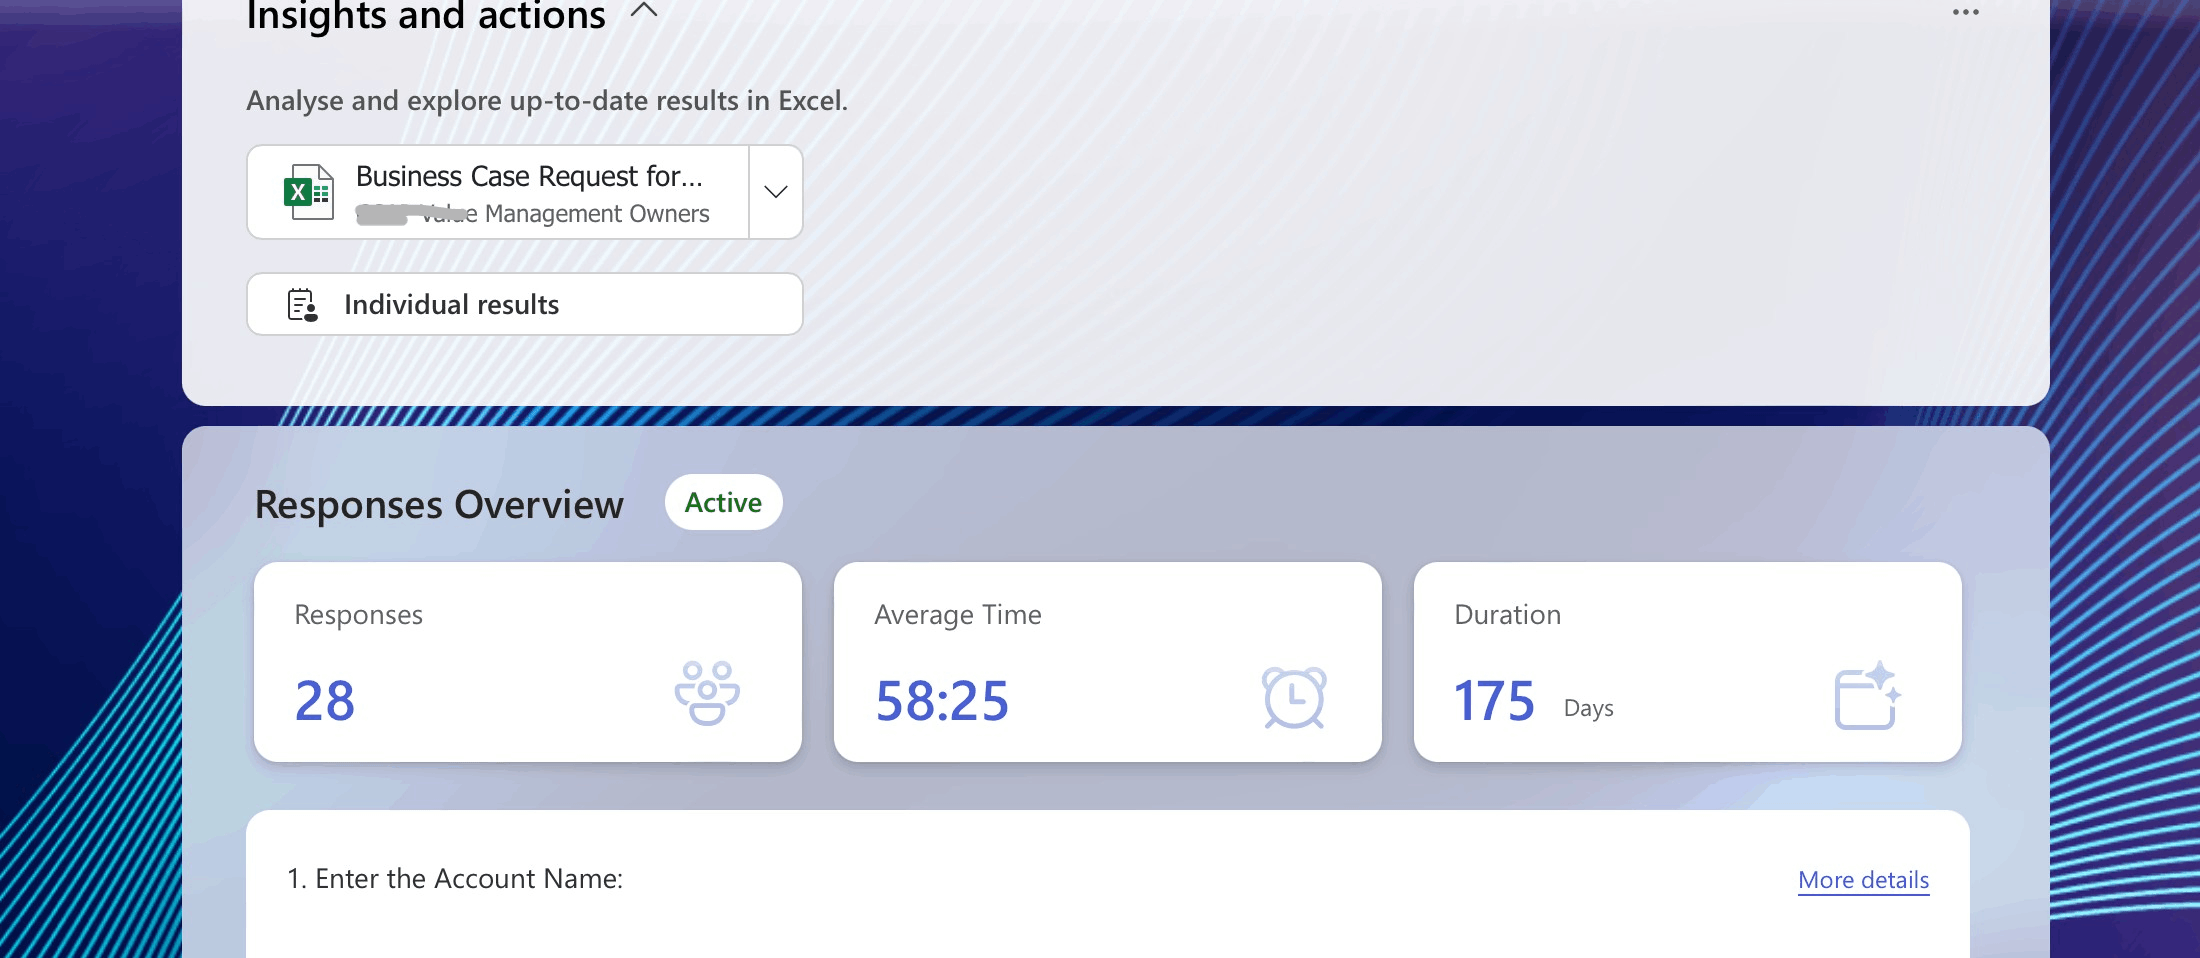
Task: Click the Individual results icon
Action: (x=302, y=304)
